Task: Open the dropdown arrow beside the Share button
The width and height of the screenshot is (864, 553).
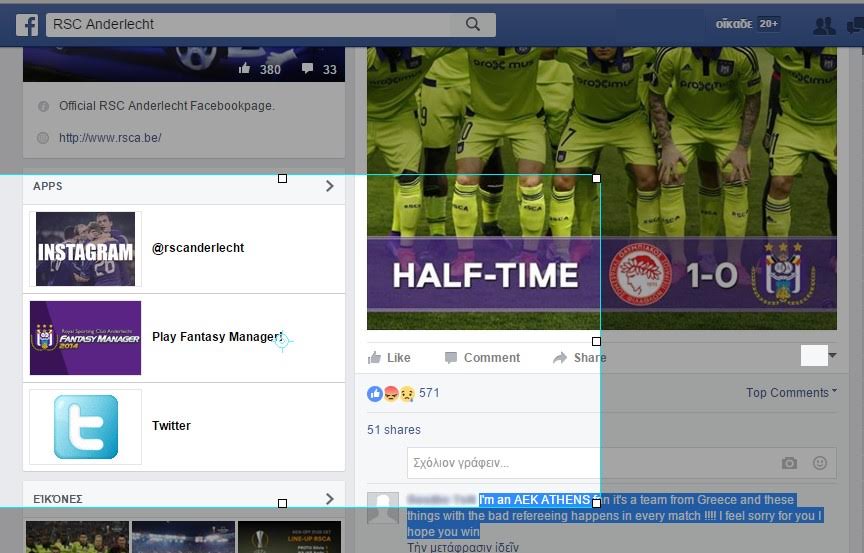Action: coord(832,356)
